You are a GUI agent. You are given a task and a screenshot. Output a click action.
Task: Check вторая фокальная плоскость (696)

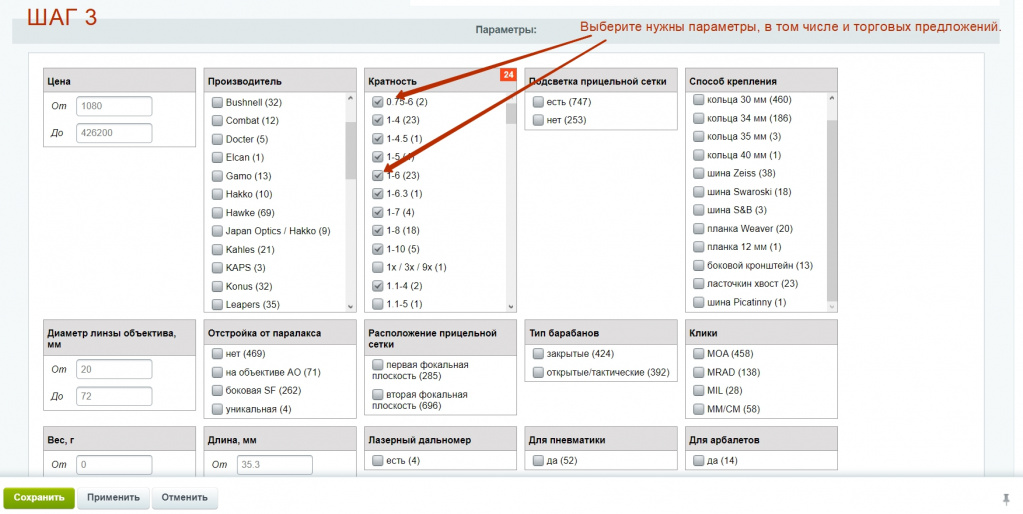coord(378,395)
